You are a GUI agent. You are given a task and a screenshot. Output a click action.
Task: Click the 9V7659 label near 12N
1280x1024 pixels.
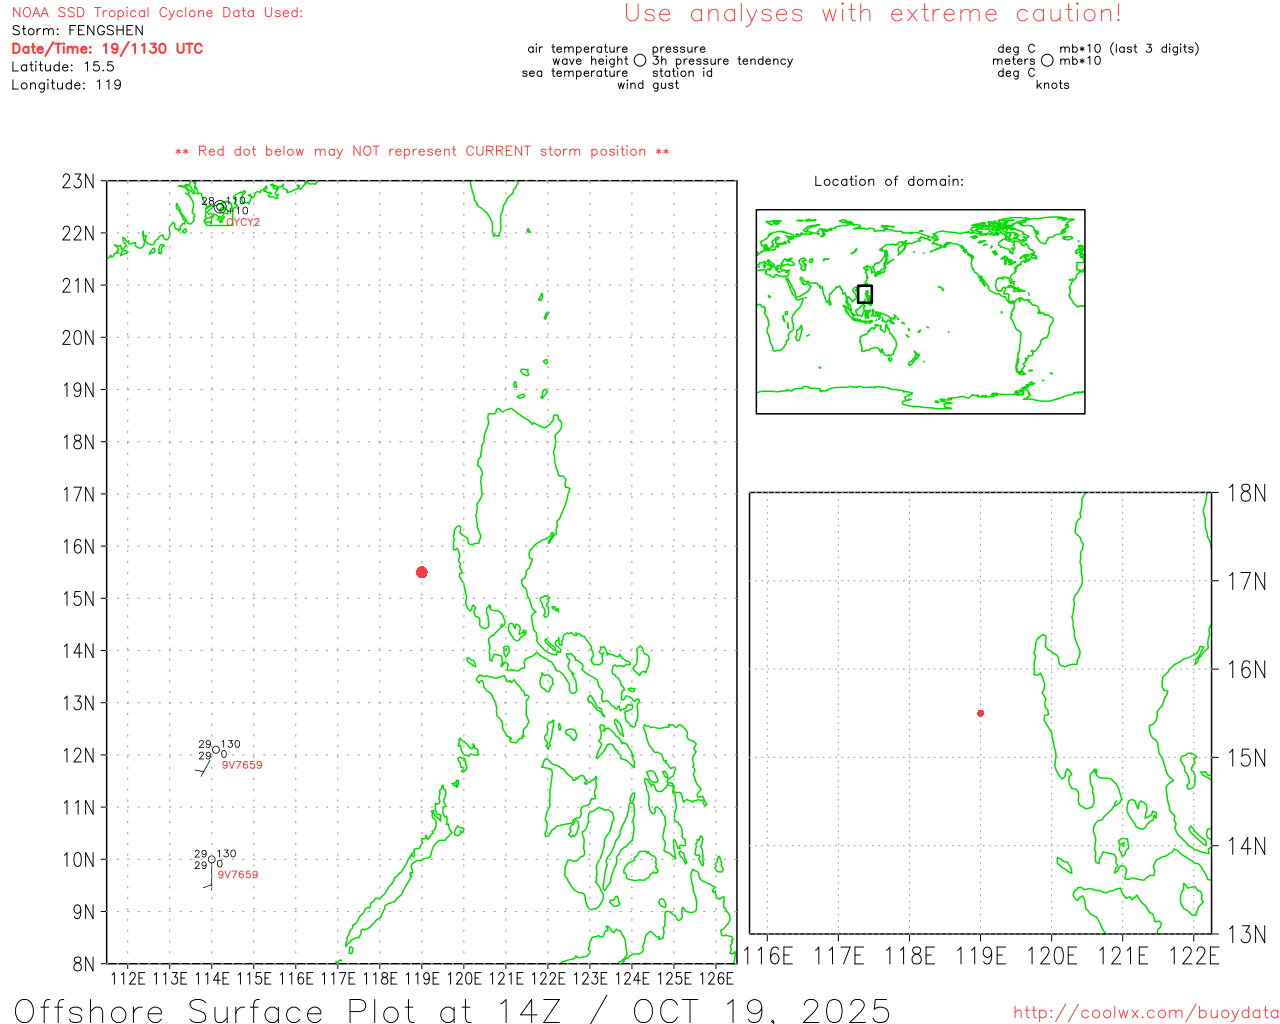click(x=242, y=765)
